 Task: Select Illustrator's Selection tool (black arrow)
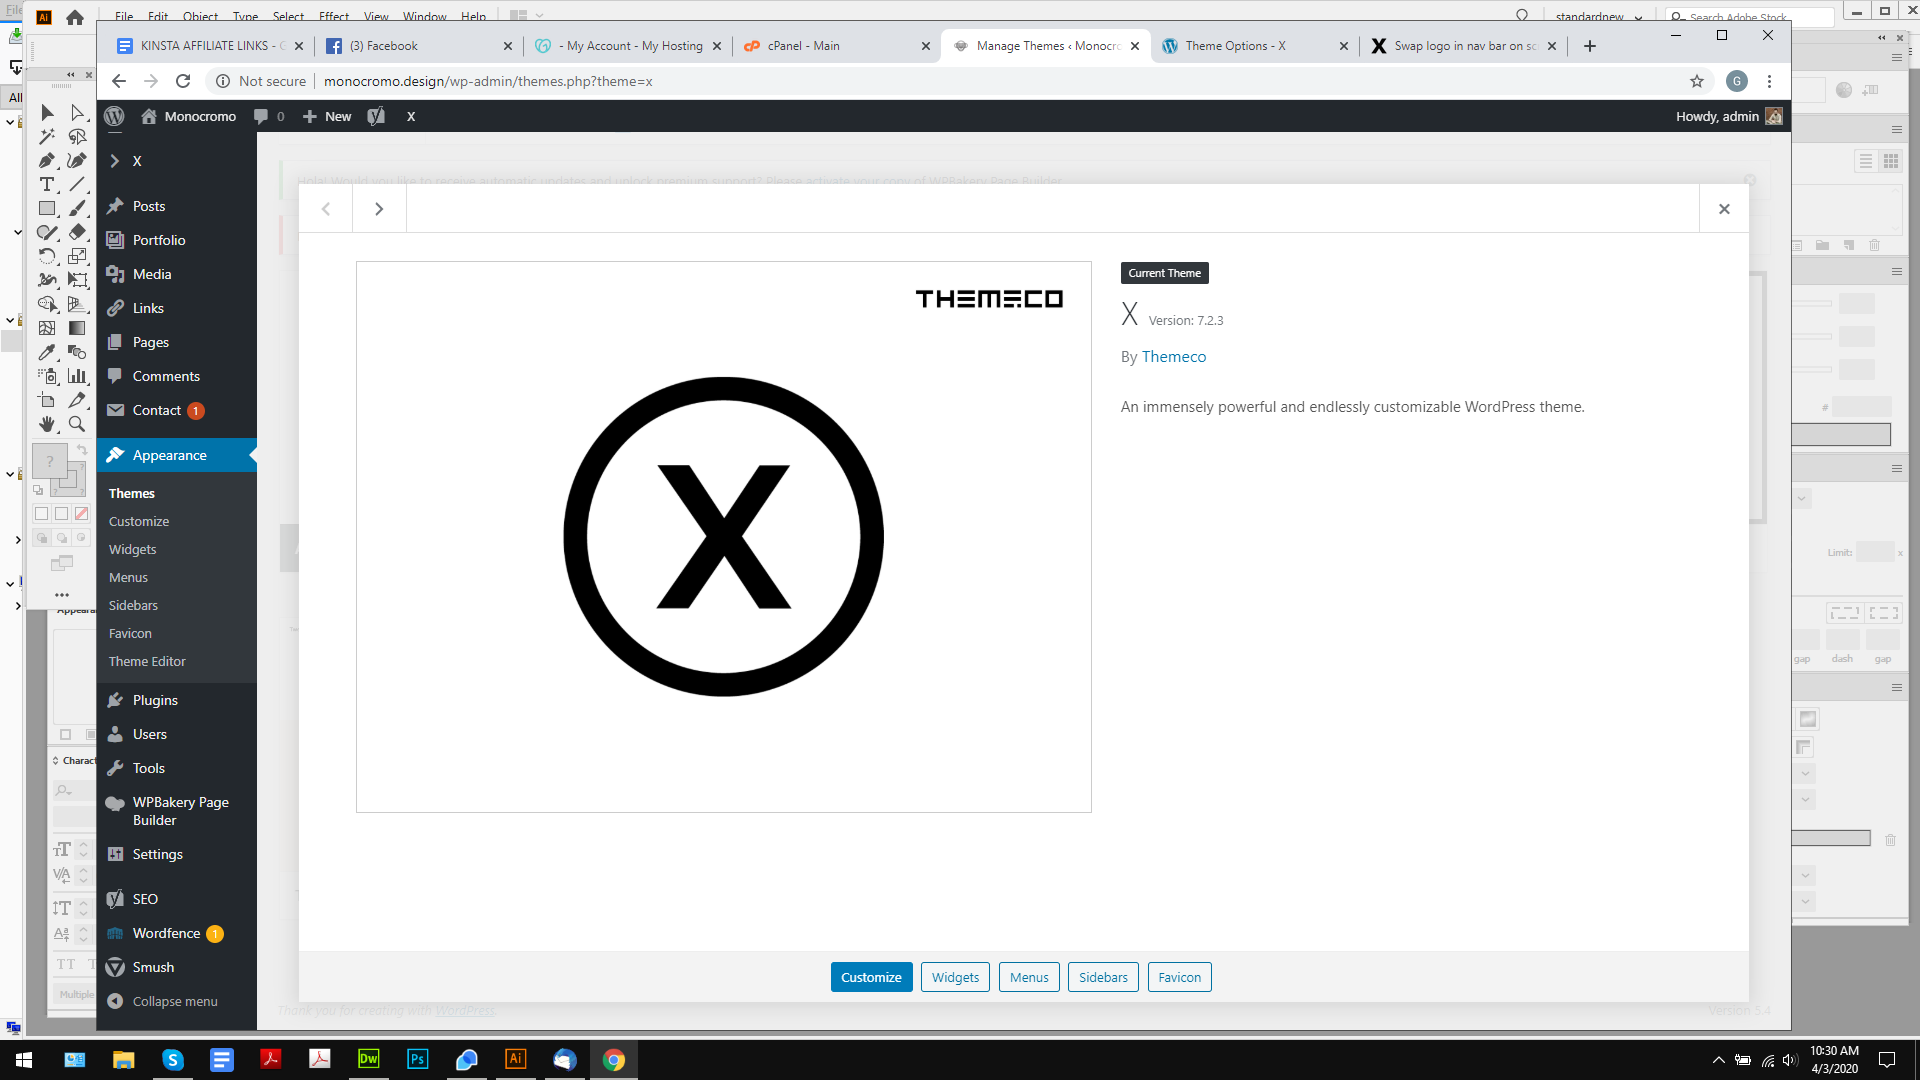click(x=47, y=112)
